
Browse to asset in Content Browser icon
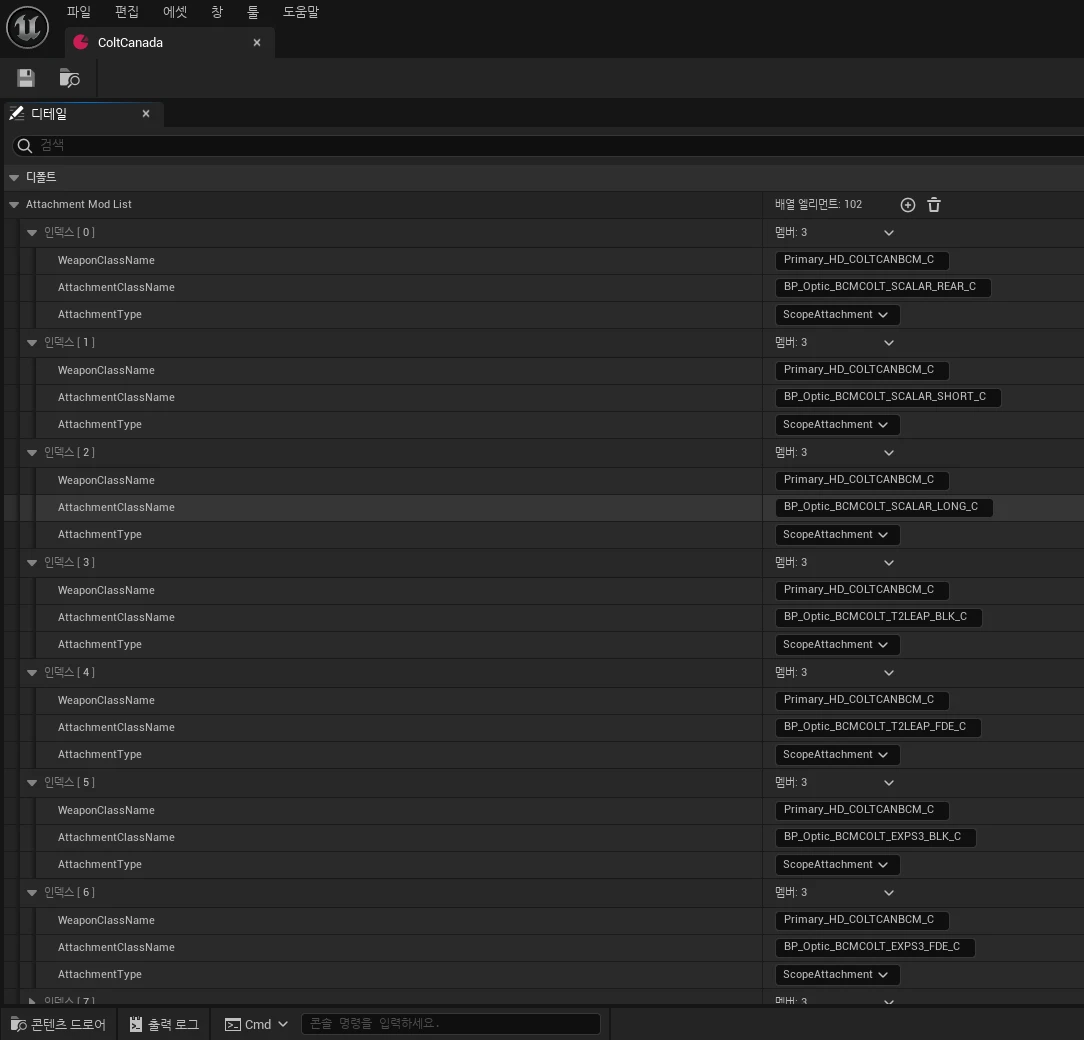pyautogui.click(x=69, y=78)
